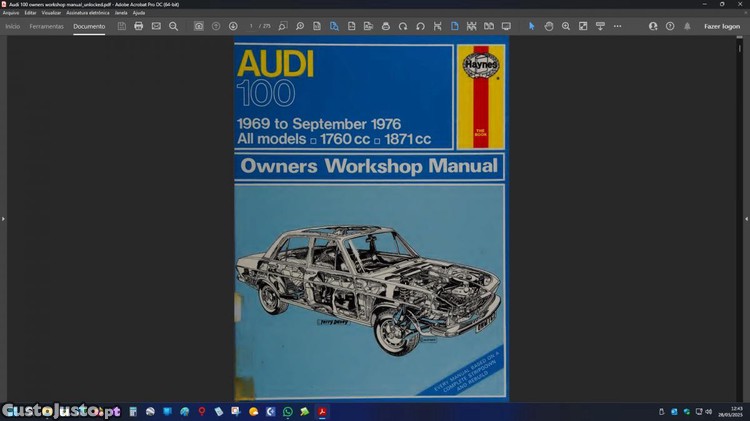This screenshot has height=421, width=750.
Task: Open the Visualizar menu
Action: pos(51,13)
